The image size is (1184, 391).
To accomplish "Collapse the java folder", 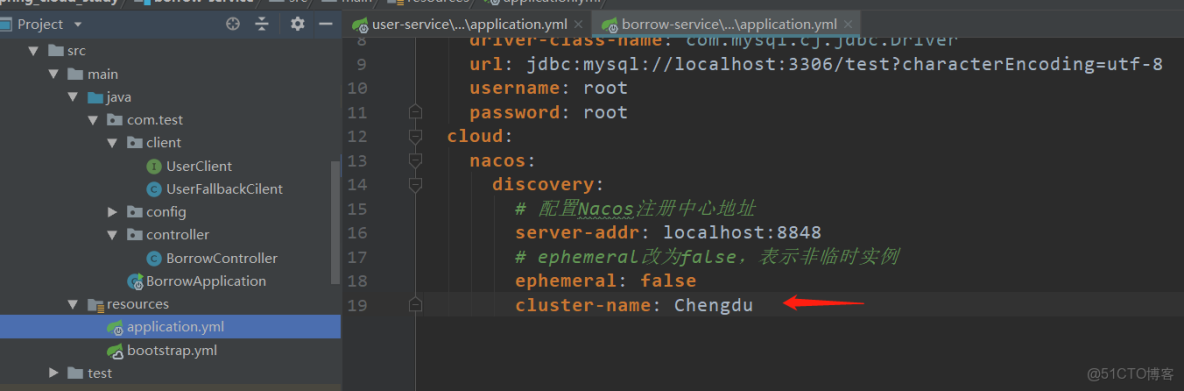I will coord(72,97).
